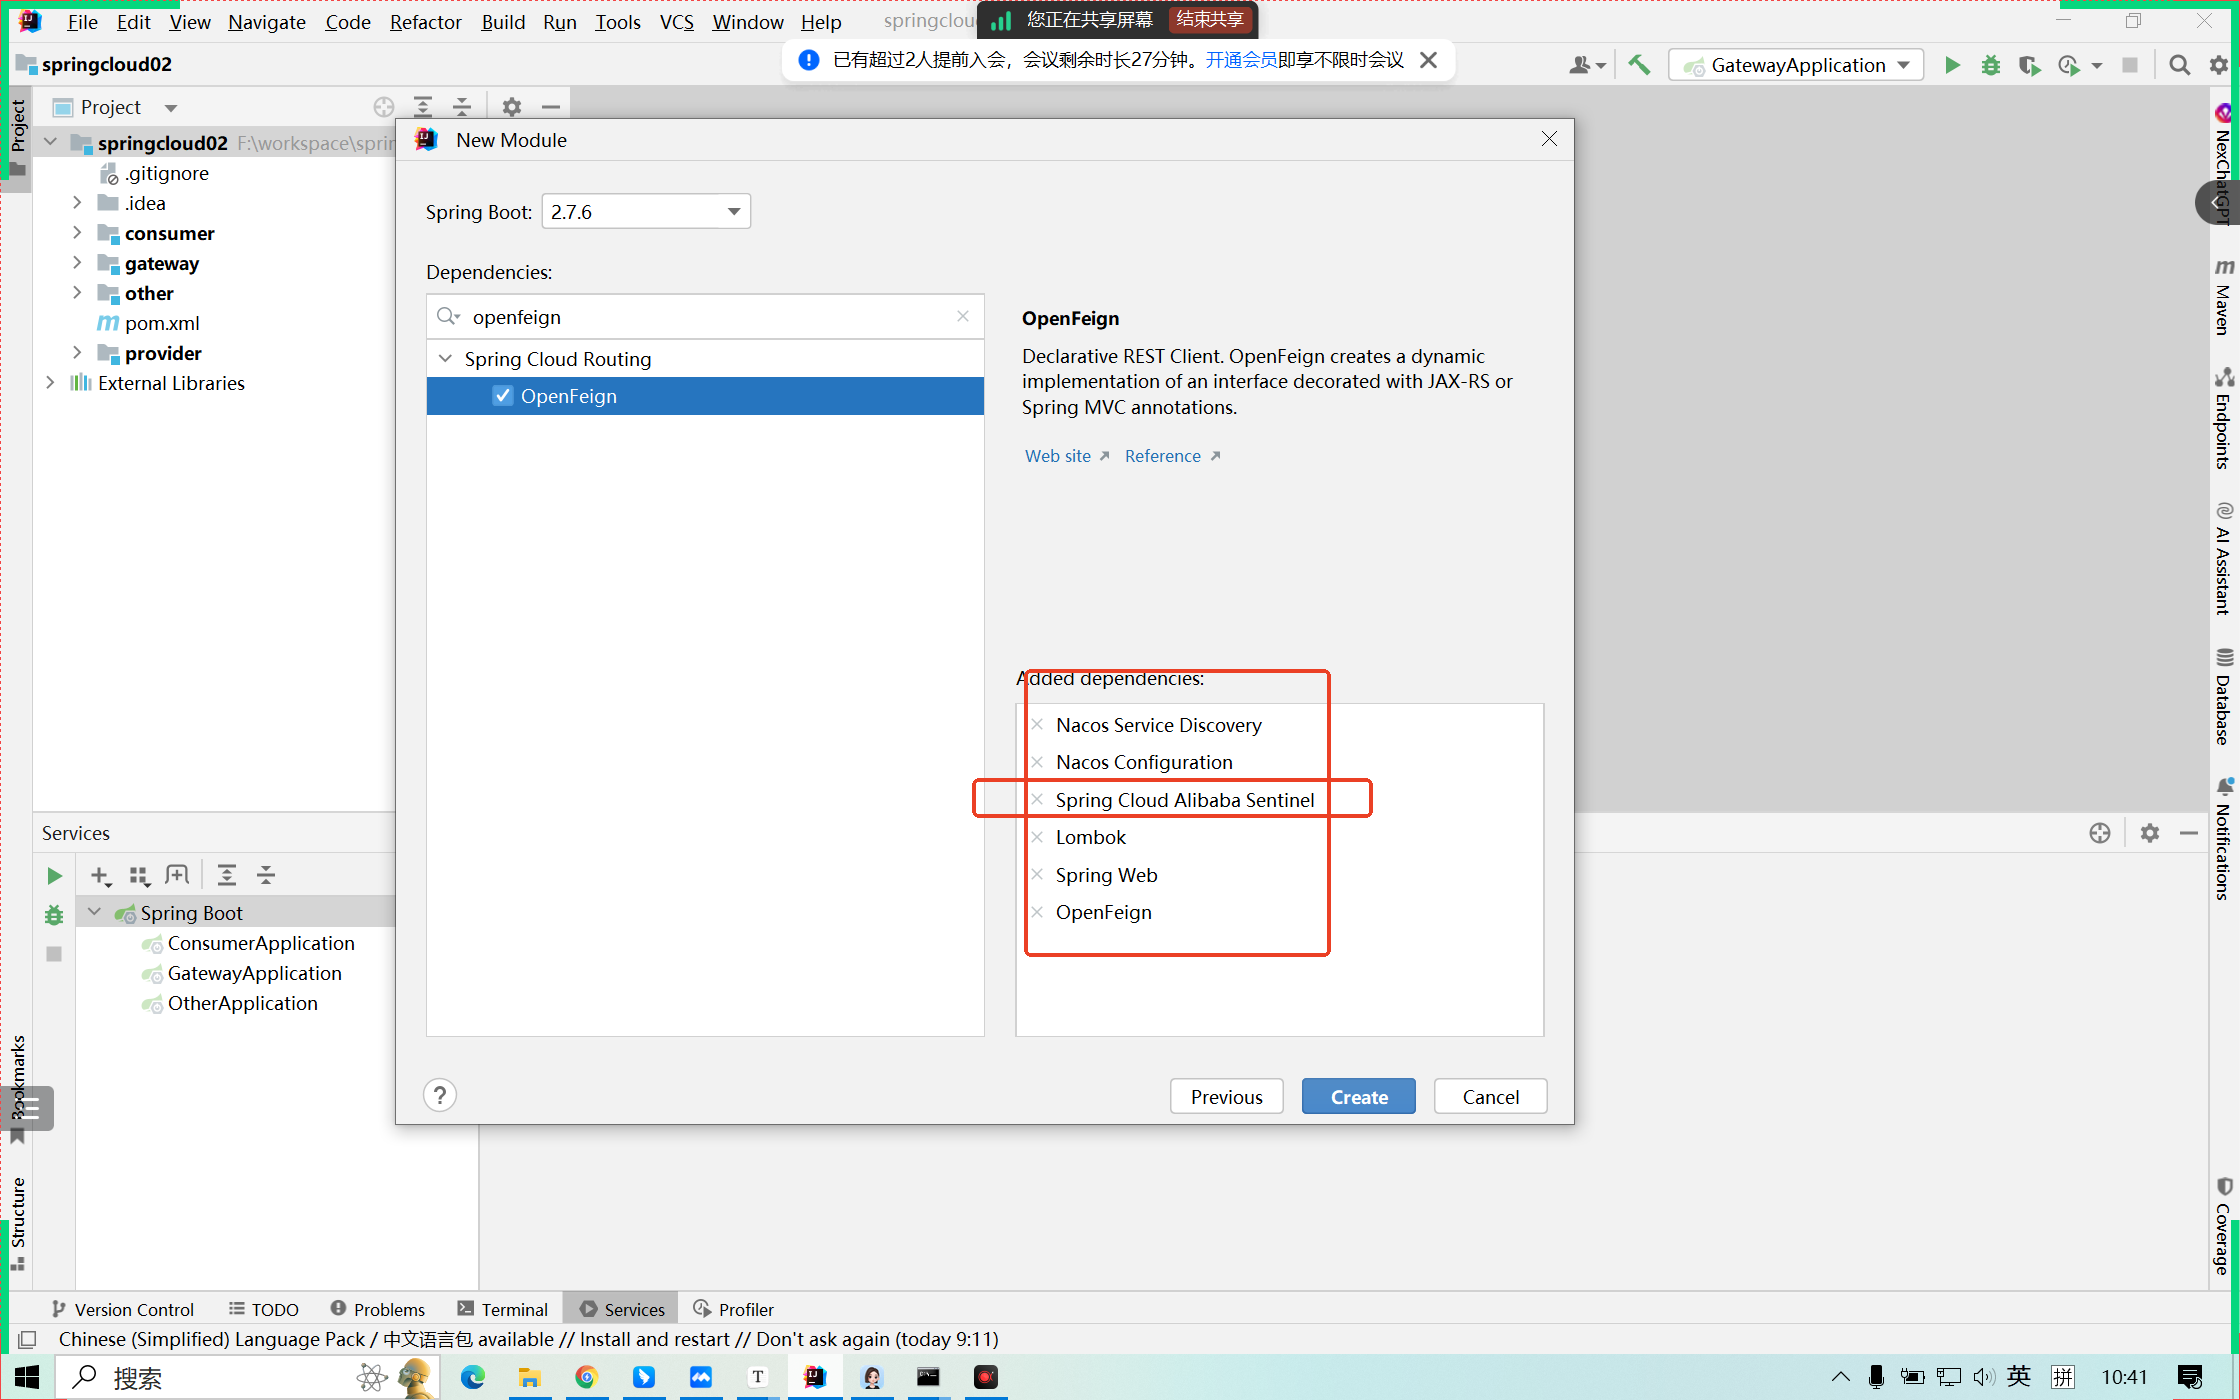
Task: Open the Build menu
Action: point(503,22)
